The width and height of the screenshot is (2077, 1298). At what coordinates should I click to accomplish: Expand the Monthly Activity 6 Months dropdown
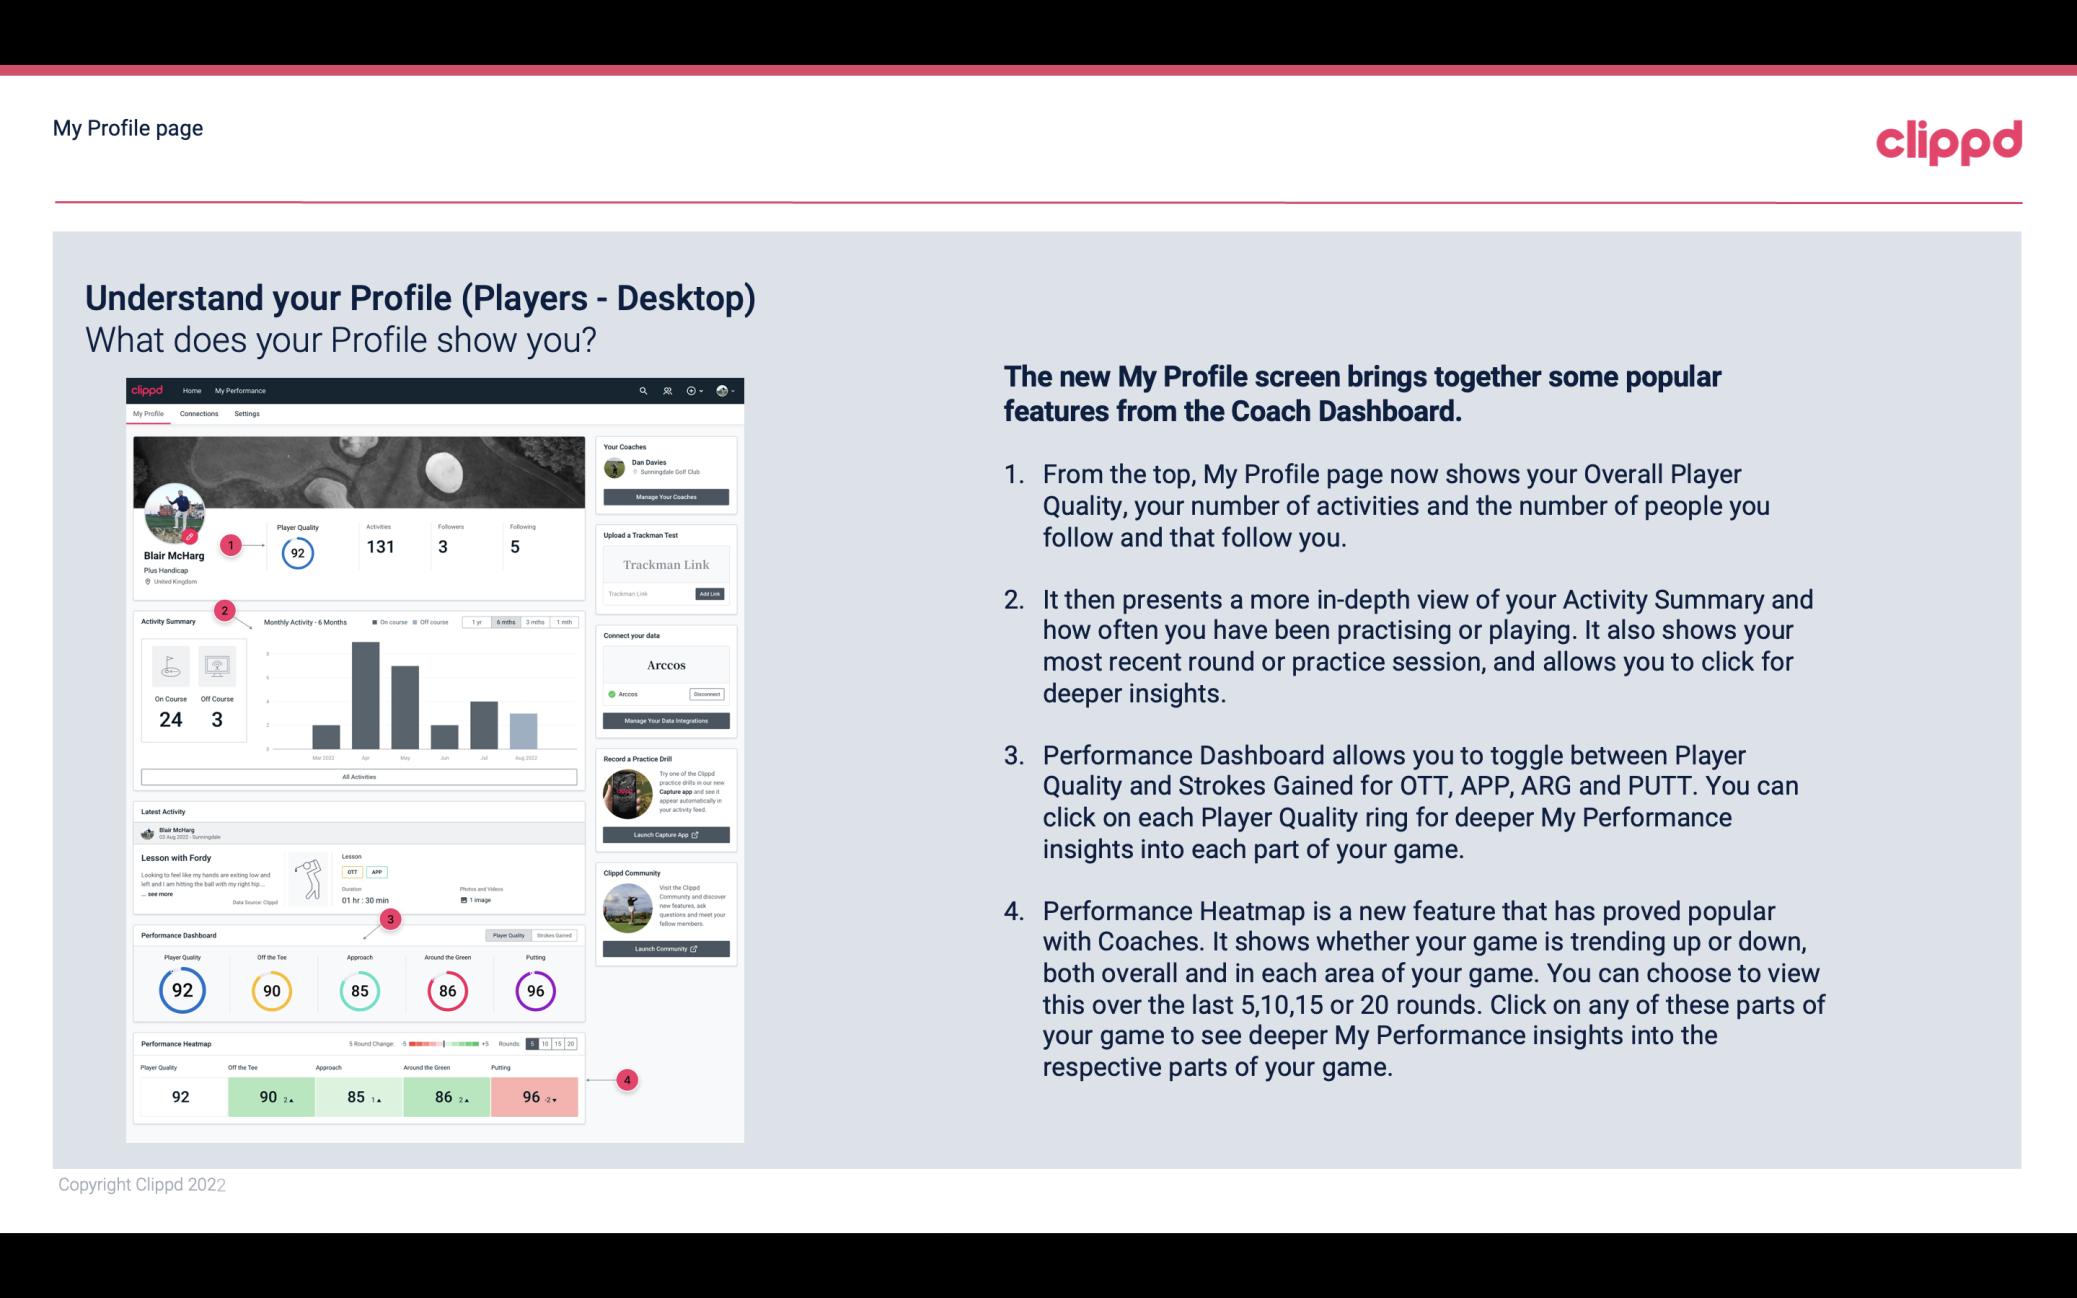(x=507, y=624)
